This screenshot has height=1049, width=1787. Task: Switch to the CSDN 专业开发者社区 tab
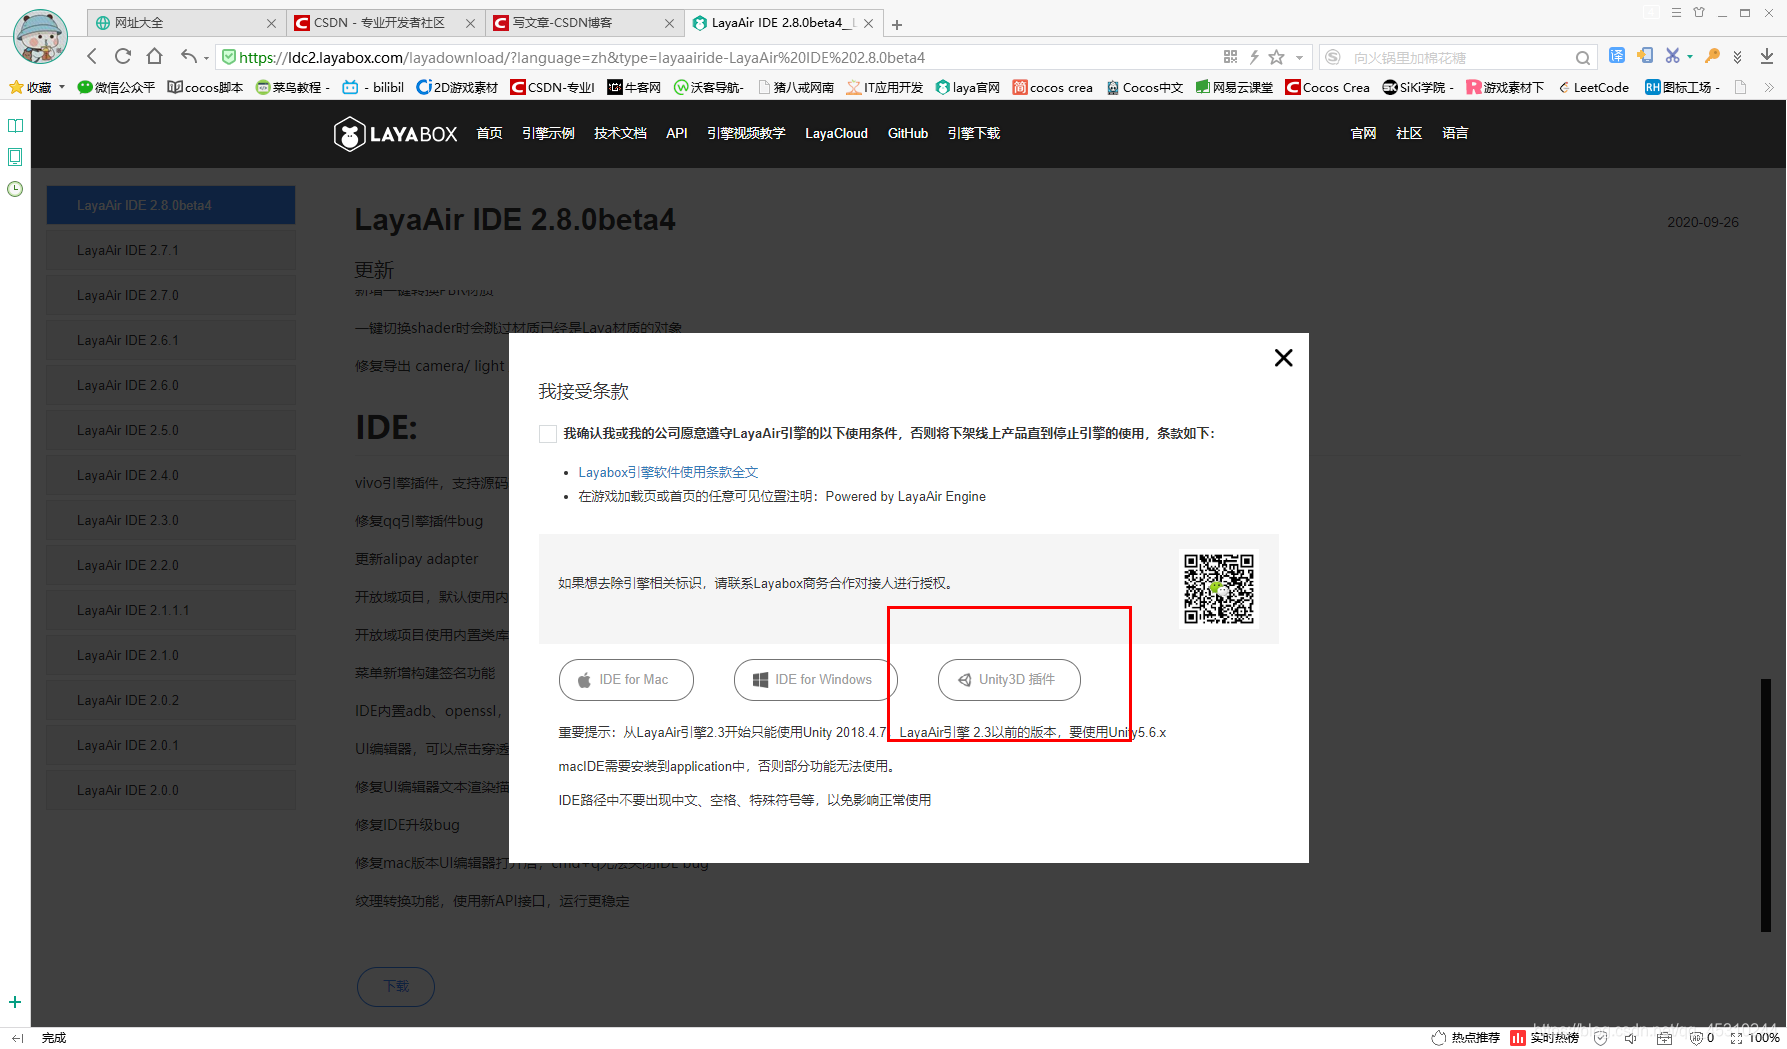coord(380,22)
